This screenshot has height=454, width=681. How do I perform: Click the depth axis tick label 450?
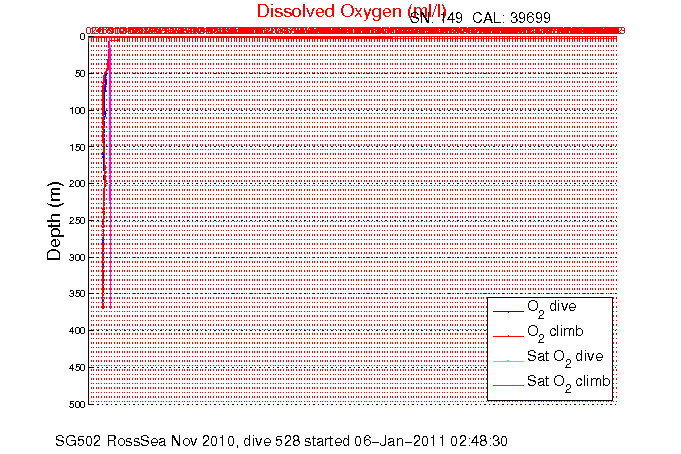[x=78, y=368]
